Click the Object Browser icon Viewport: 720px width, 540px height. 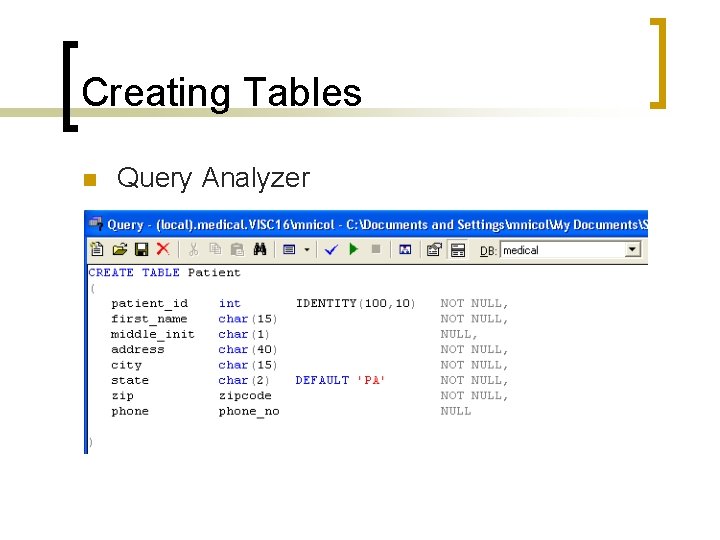tap(405, 249)
